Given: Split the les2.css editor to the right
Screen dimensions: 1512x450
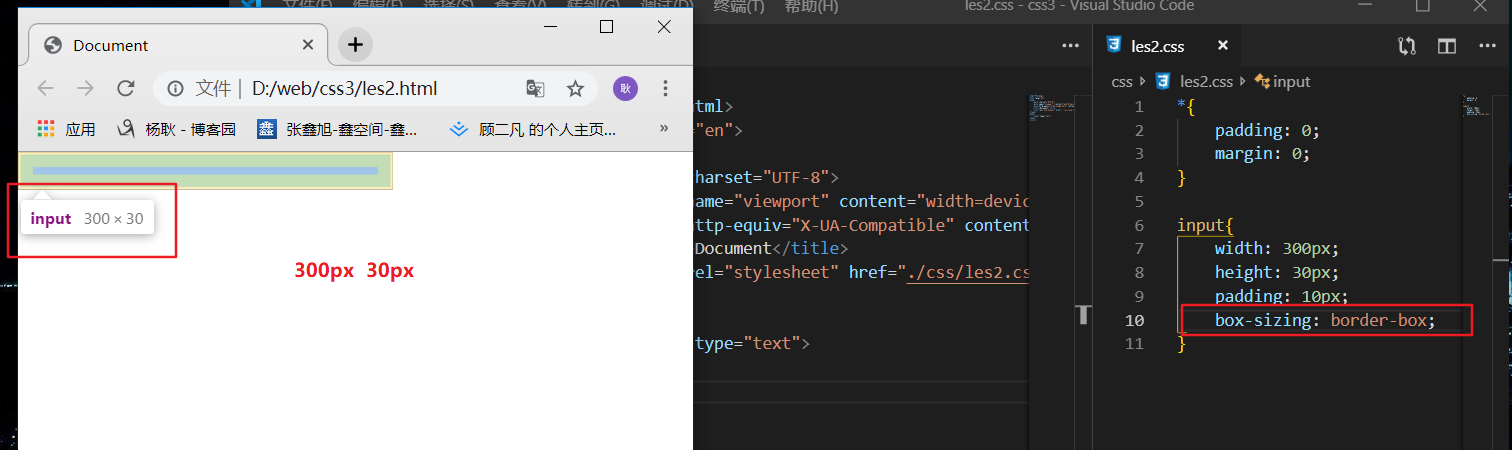Looking at the screenshot, I should (1446, 46).
